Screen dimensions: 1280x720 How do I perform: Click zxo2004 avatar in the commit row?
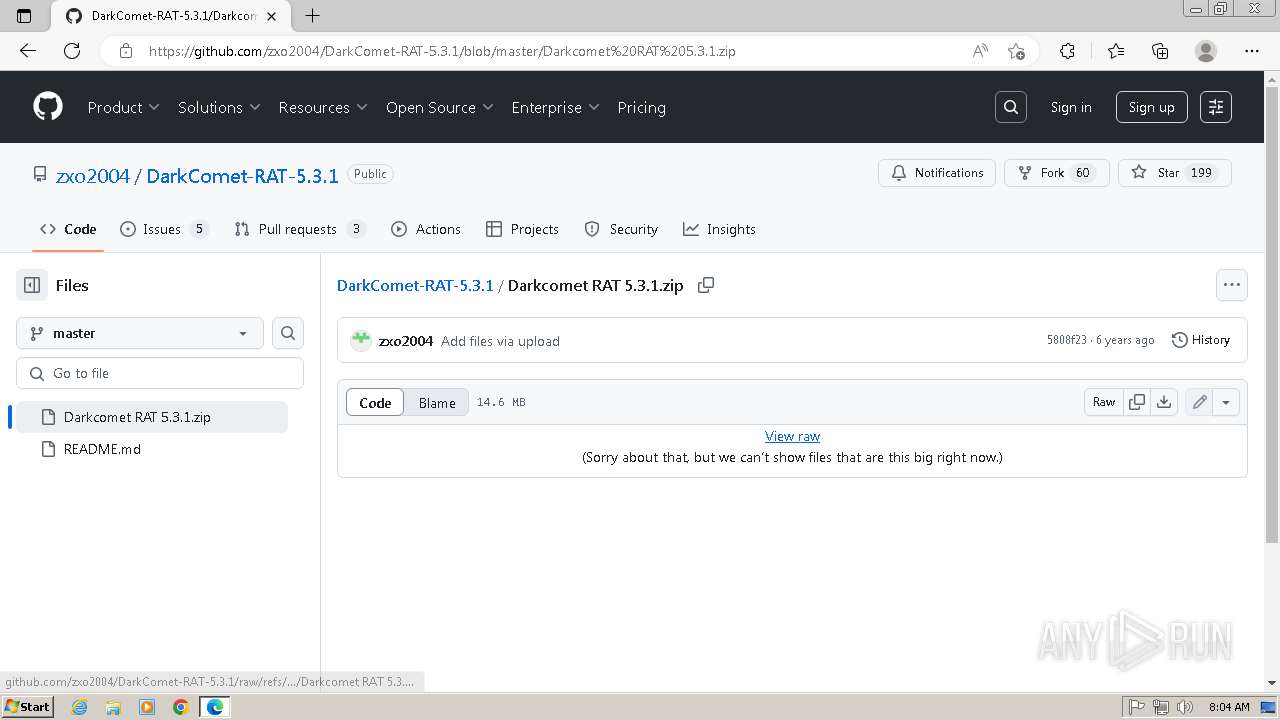point(361,340)
